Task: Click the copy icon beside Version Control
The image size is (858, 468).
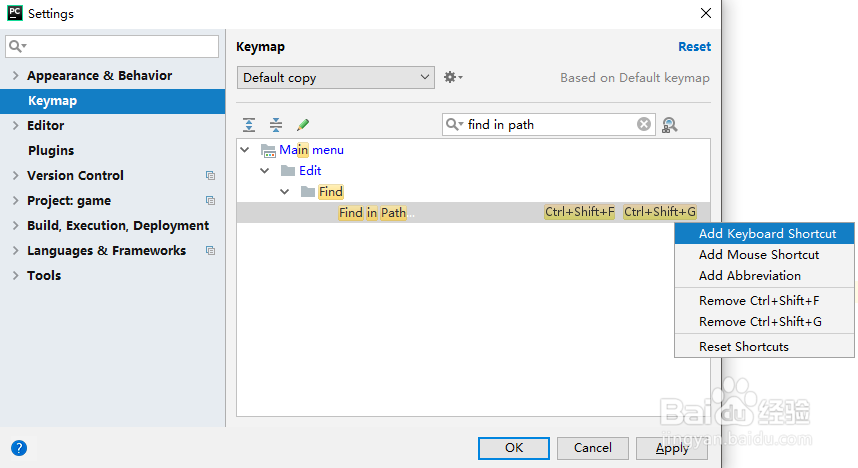Action: tap(210, 176)
